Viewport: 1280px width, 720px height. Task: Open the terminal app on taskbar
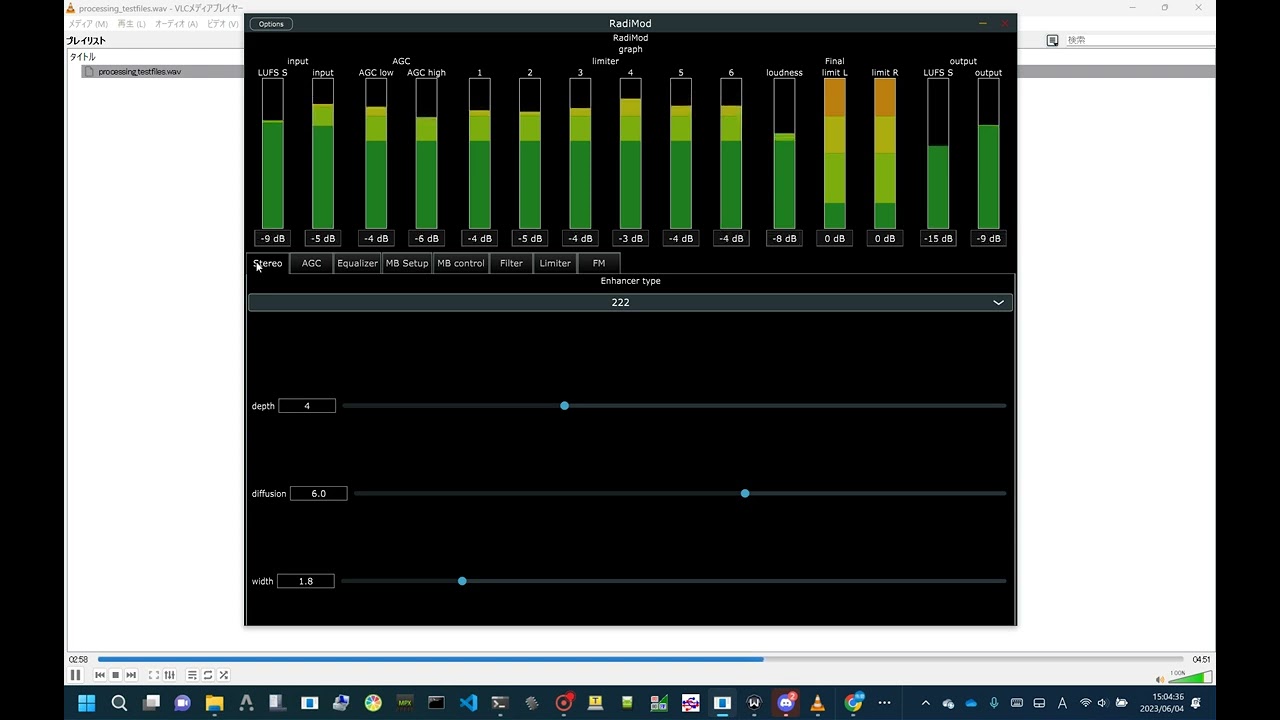click(500, 703)
